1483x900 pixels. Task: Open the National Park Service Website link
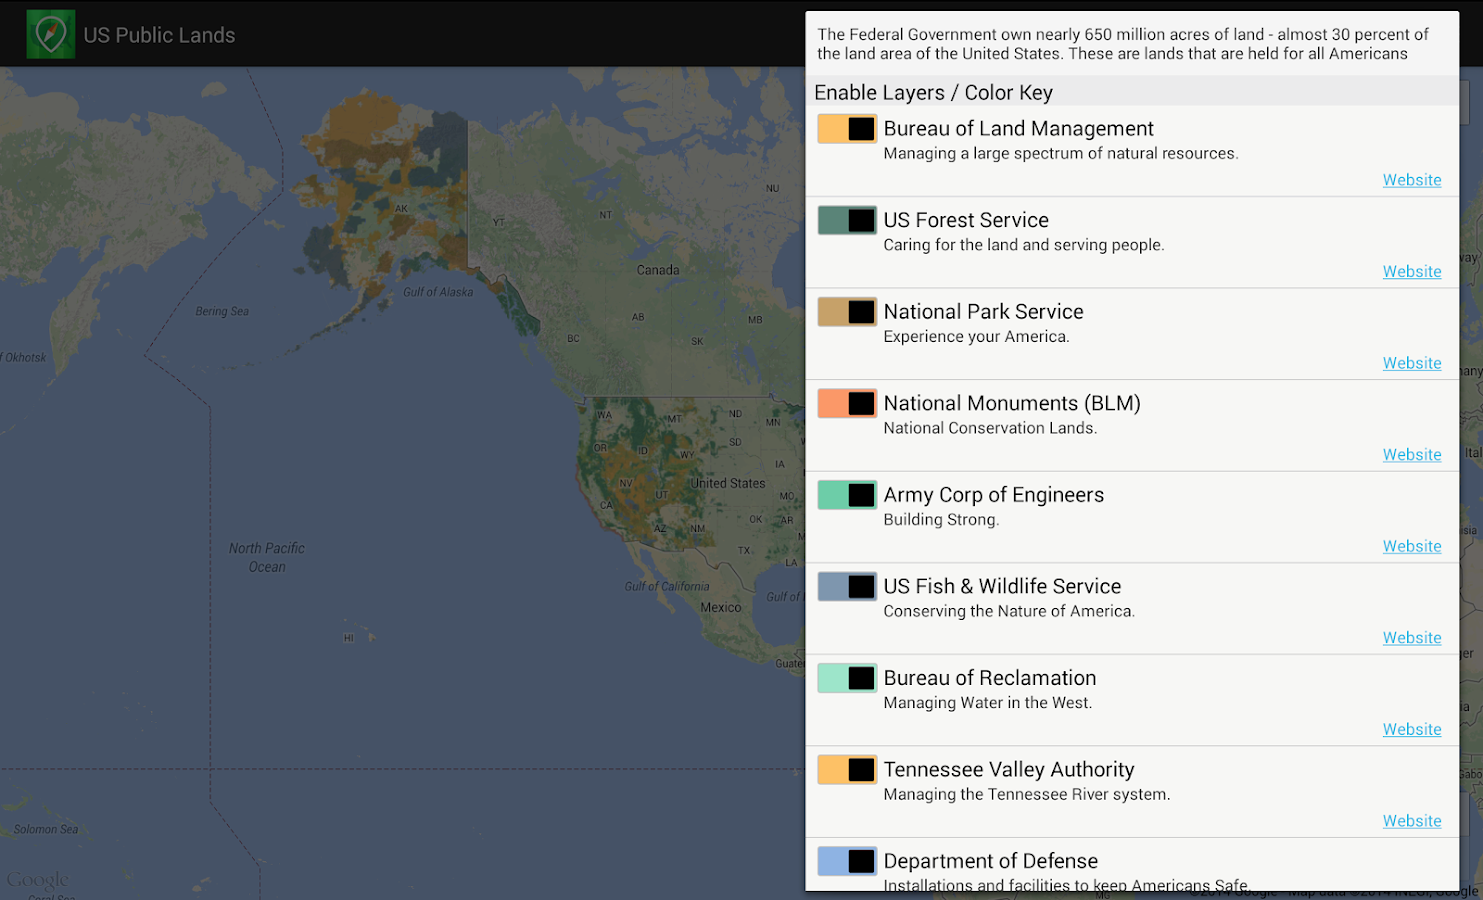[1412, 363]
